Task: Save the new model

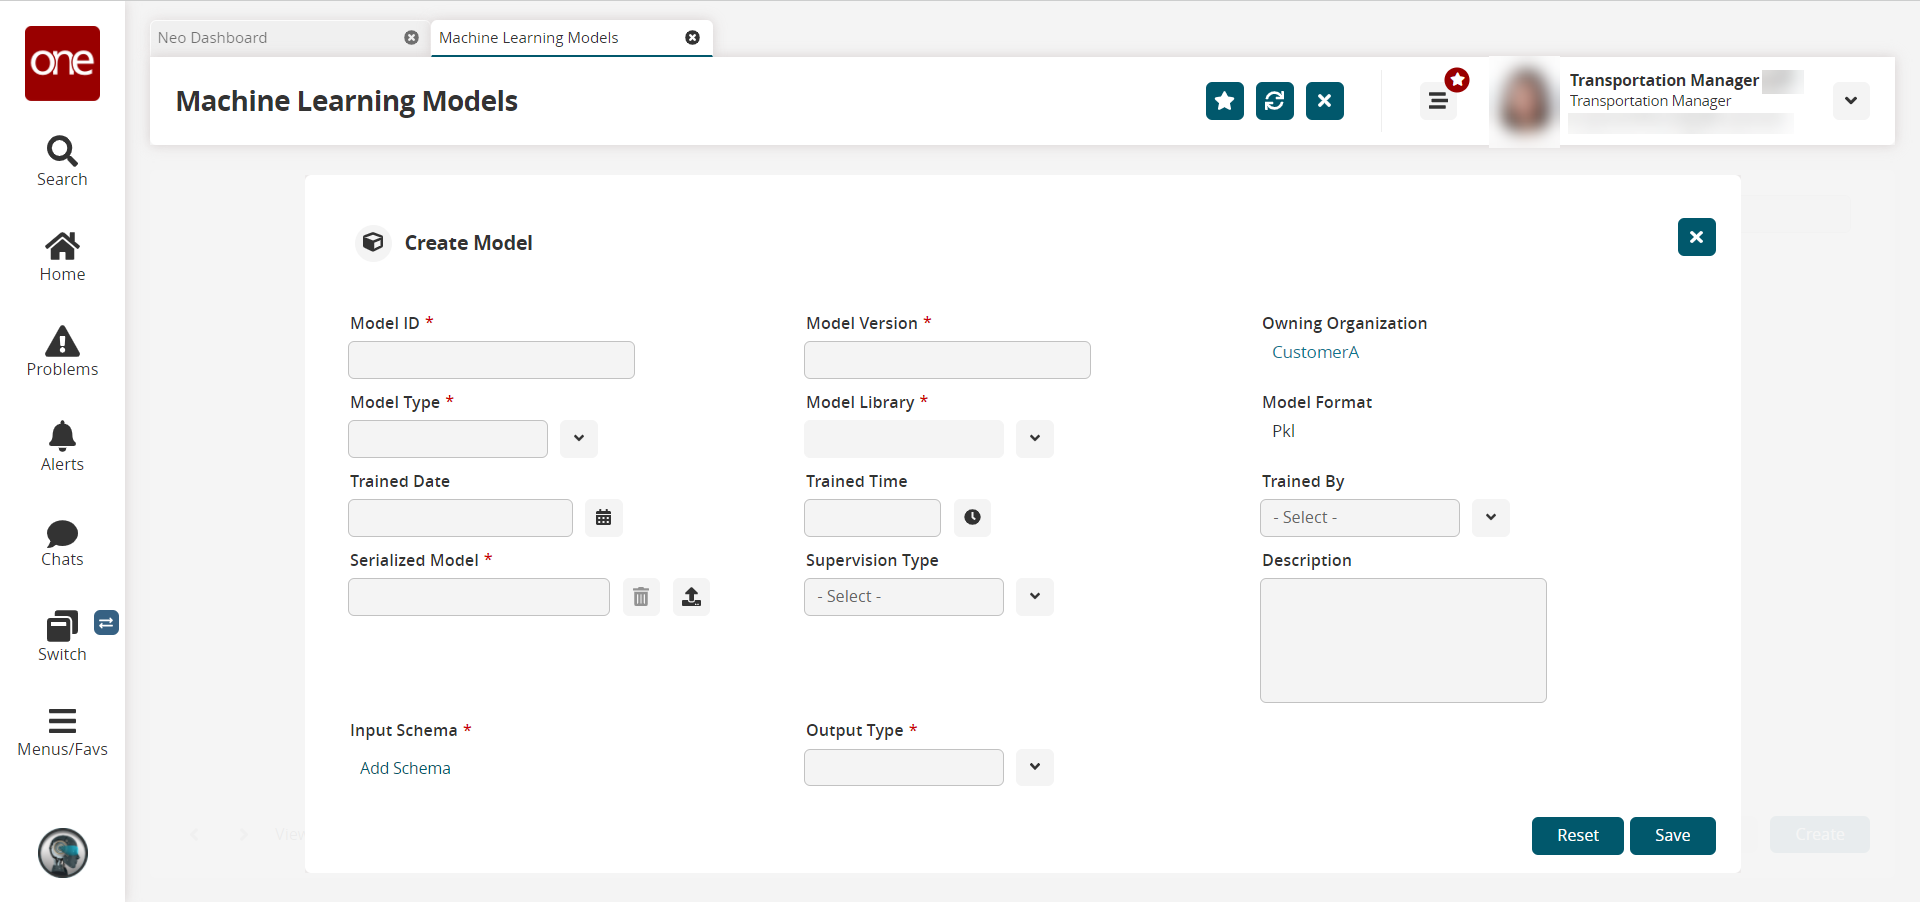Action: 1673,836
